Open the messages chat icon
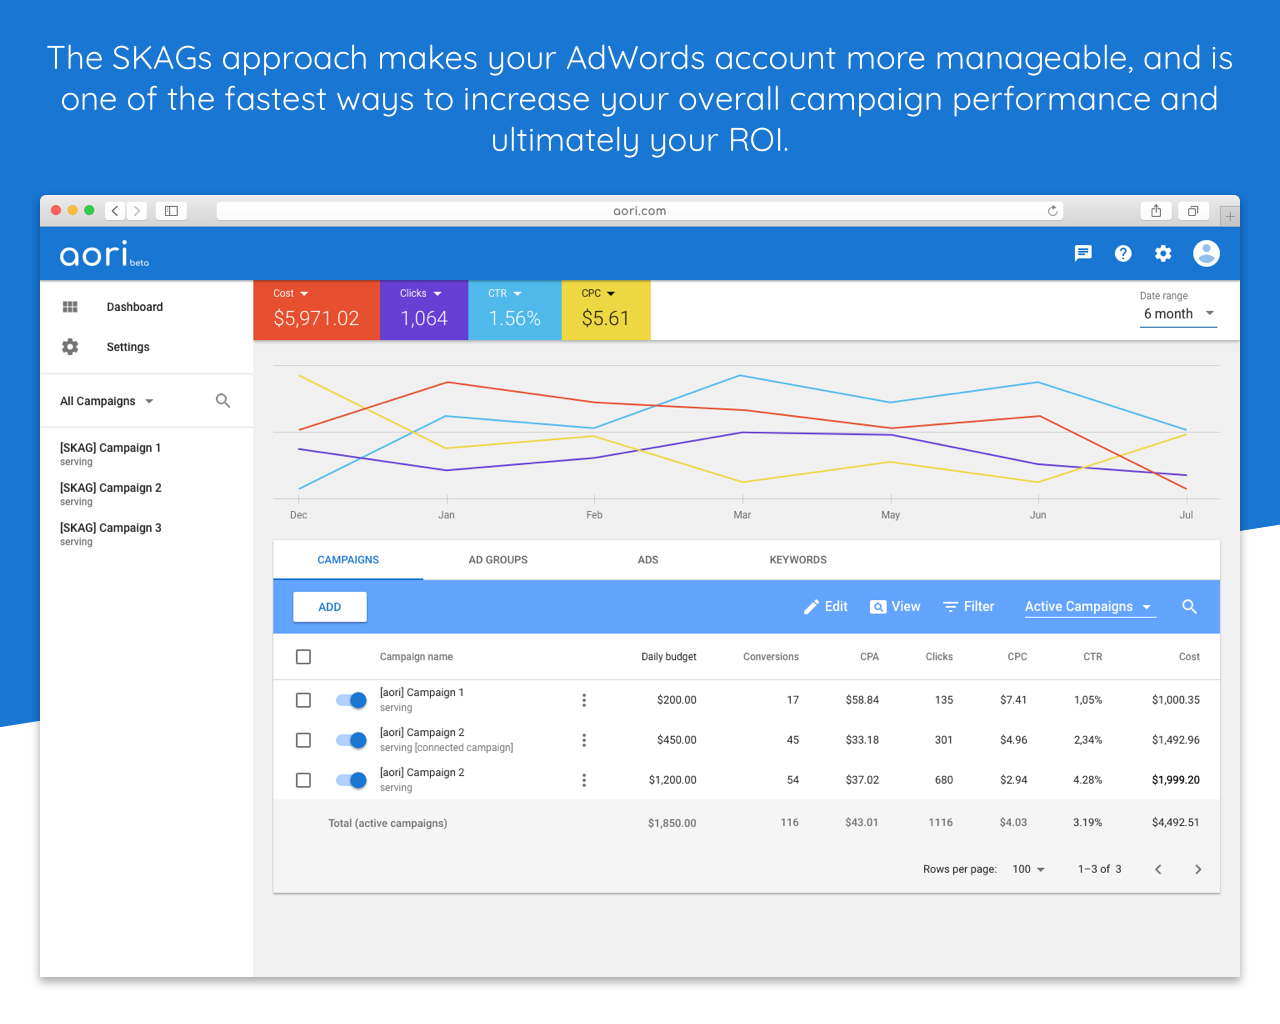This screenshot has width=1280, height=1024. pyautogui.click(x=1083, y=253)
